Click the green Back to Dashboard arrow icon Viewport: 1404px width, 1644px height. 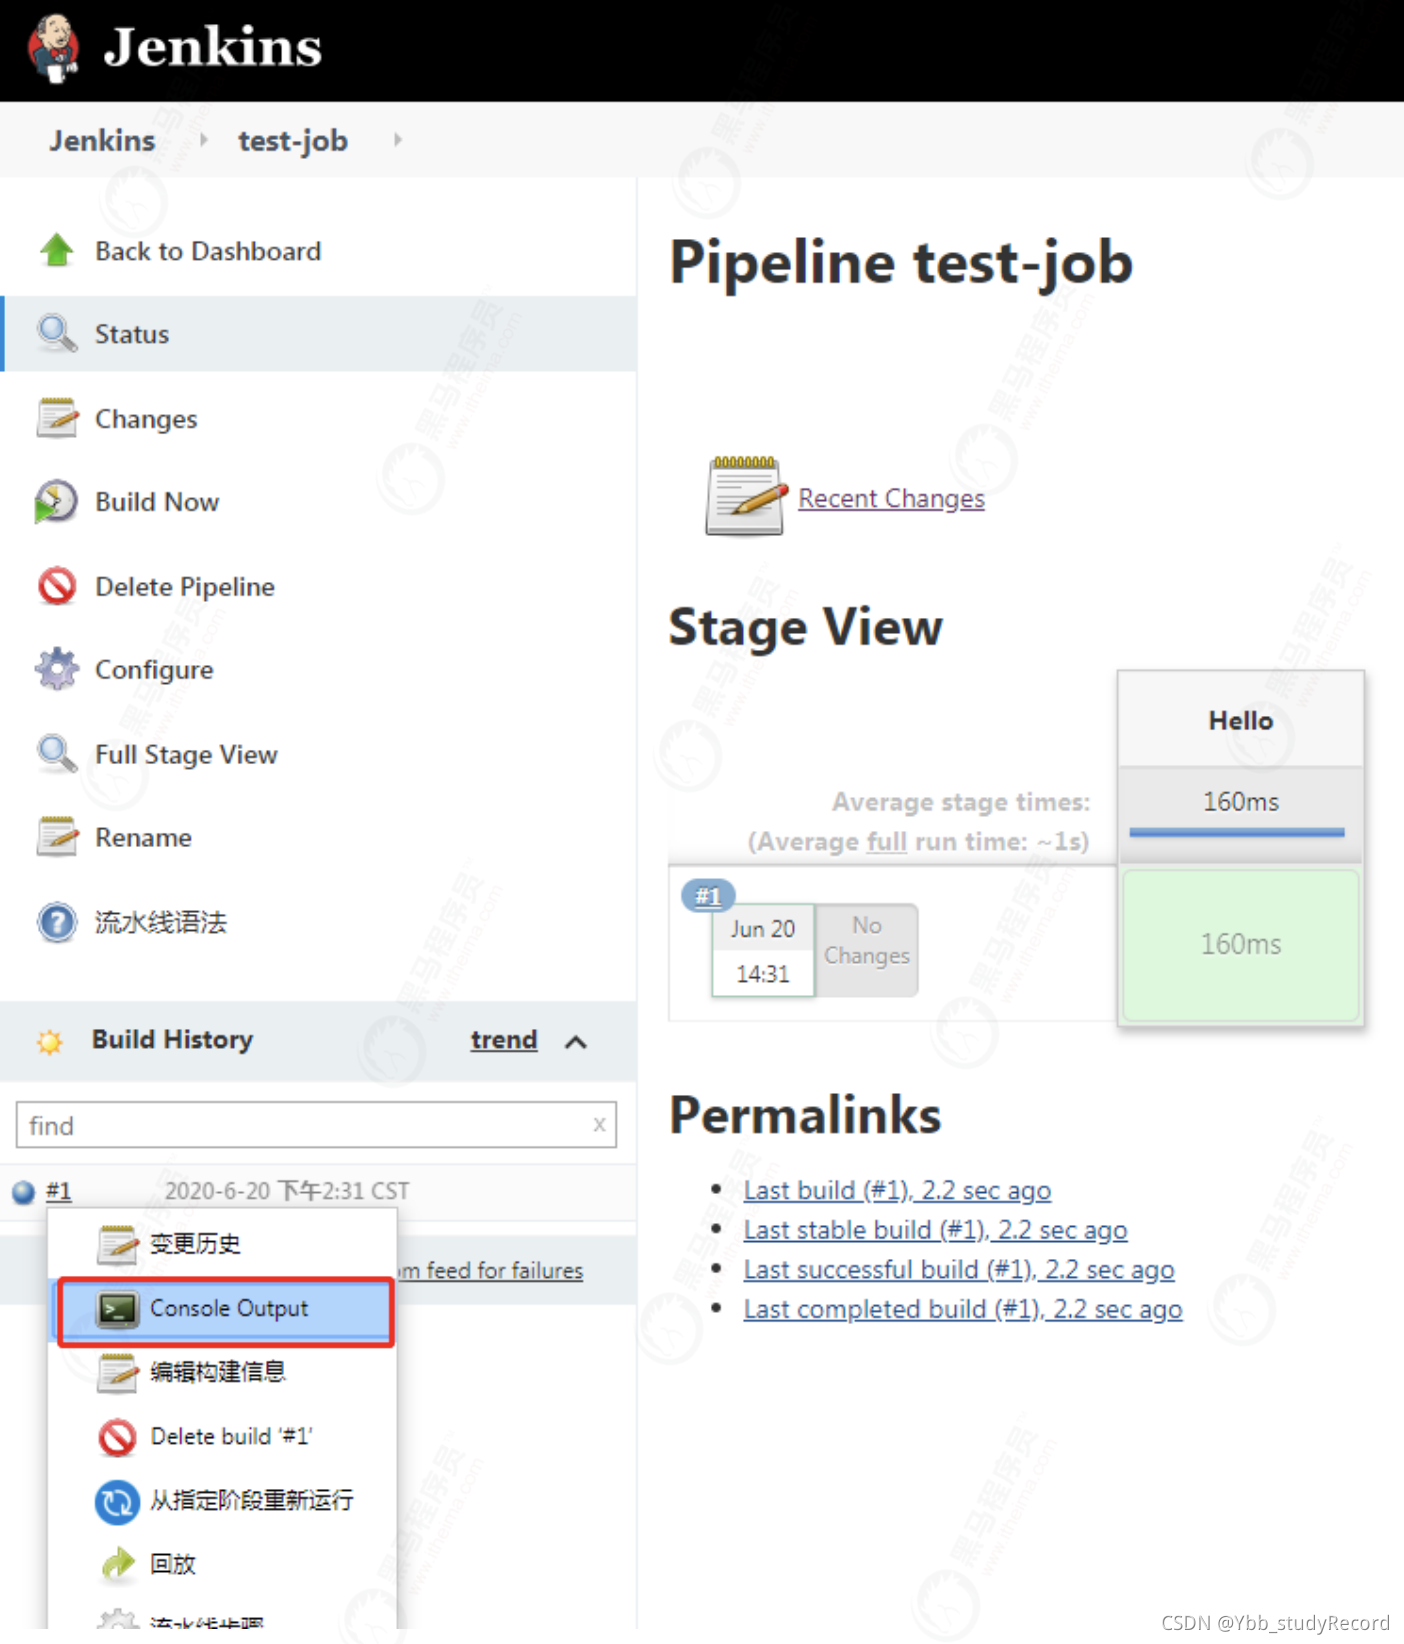pos(57,250)
